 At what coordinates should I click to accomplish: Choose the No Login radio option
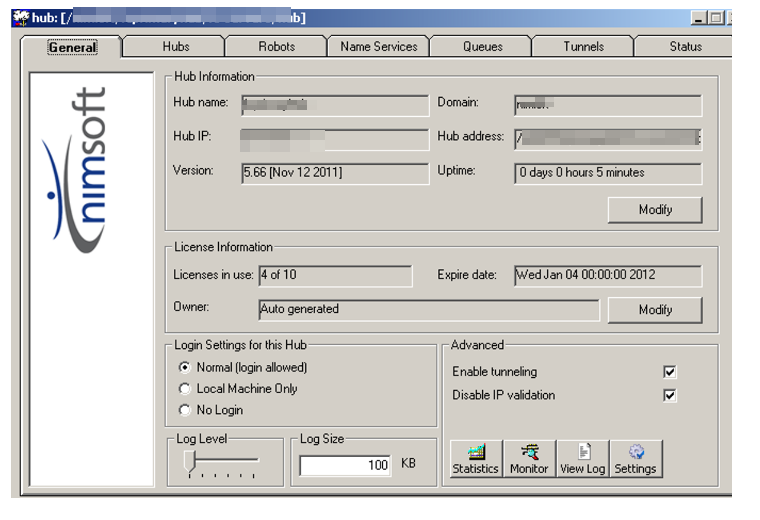[x=184, y=410]
